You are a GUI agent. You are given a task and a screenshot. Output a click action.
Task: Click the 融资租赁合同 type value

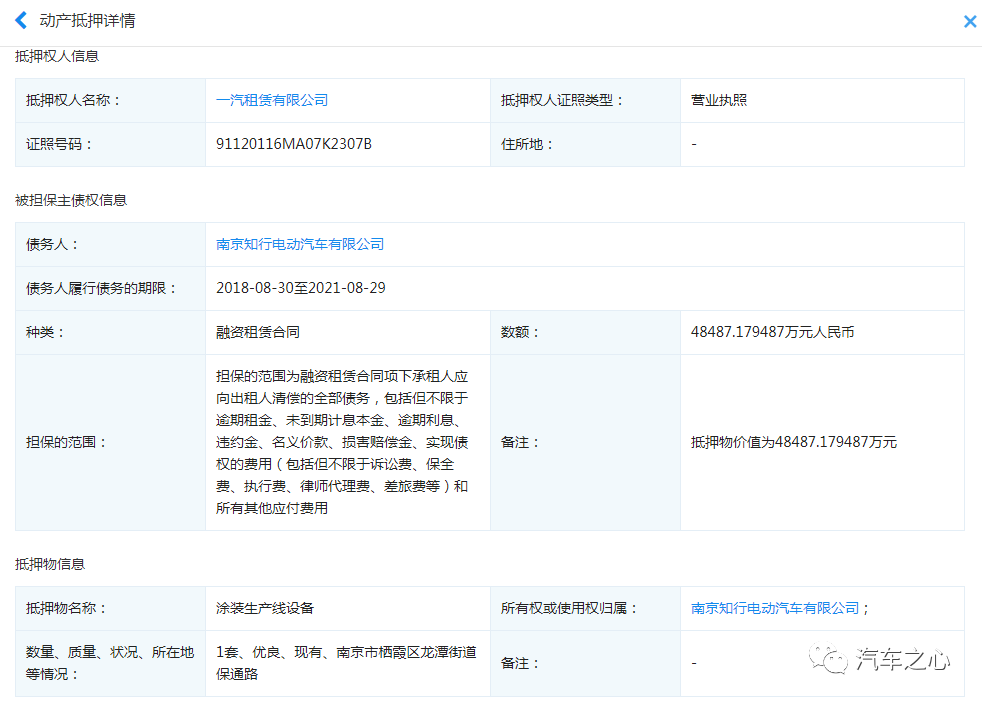[x=258, y=332]
